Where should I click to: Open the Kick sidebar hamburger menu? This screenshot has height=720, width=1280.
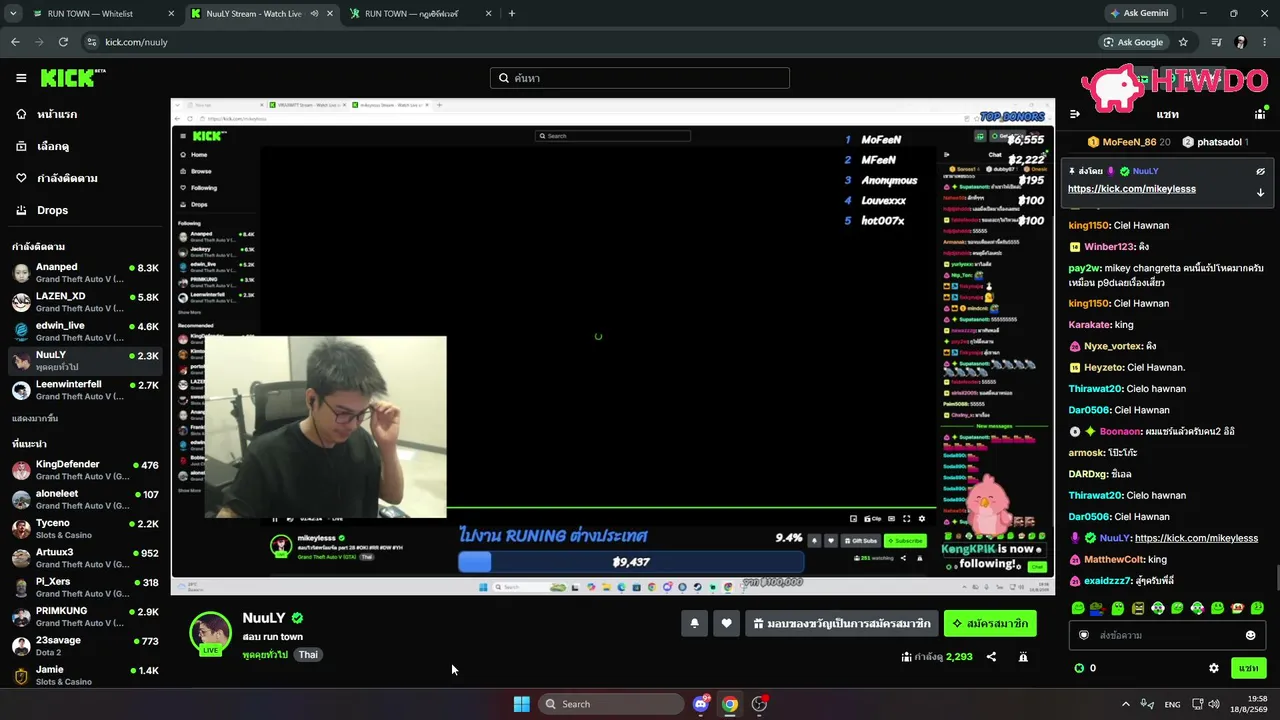pyautogui.click(x=21, y=78)
